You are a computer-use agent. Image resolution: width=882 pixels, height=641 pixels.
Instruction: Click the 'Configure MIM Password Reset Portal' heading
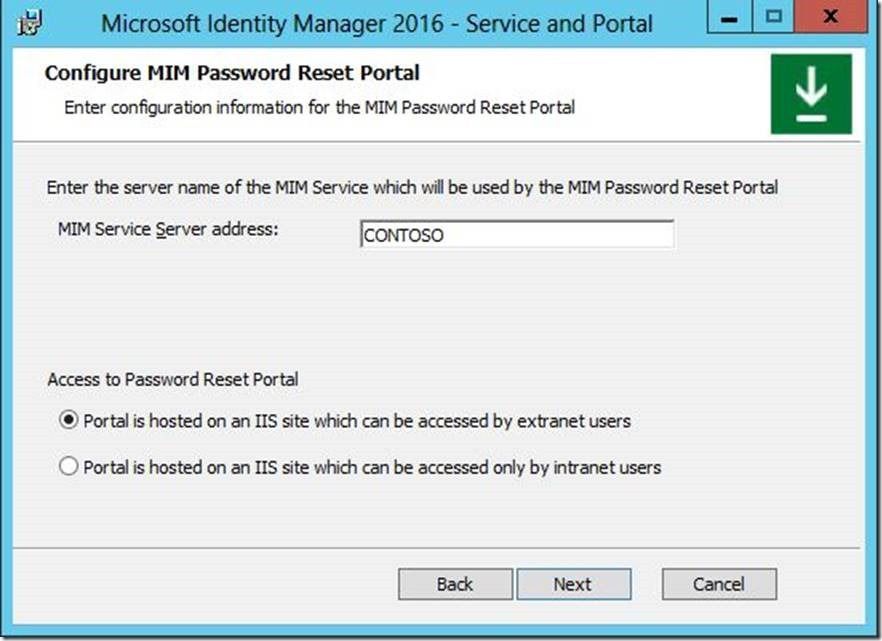[x=232, y=73]
